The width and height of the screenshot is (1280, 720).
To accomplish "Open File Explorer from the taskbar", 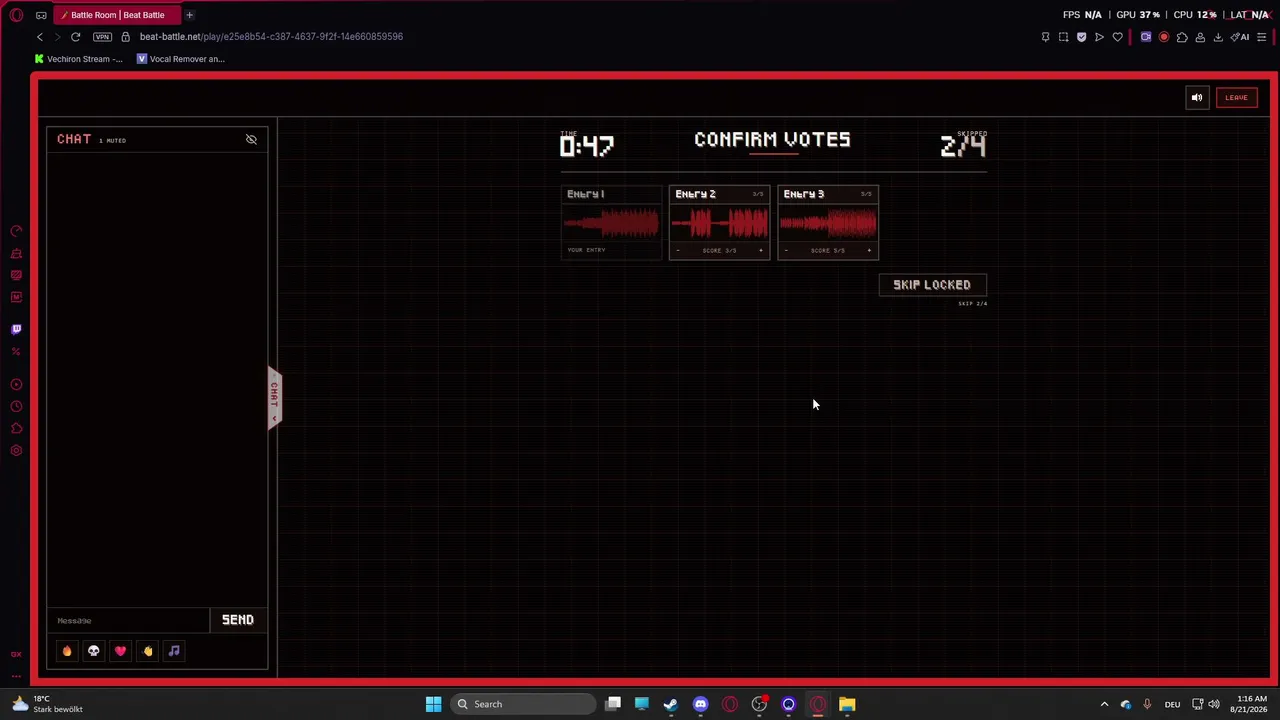I will coord(847,704).
